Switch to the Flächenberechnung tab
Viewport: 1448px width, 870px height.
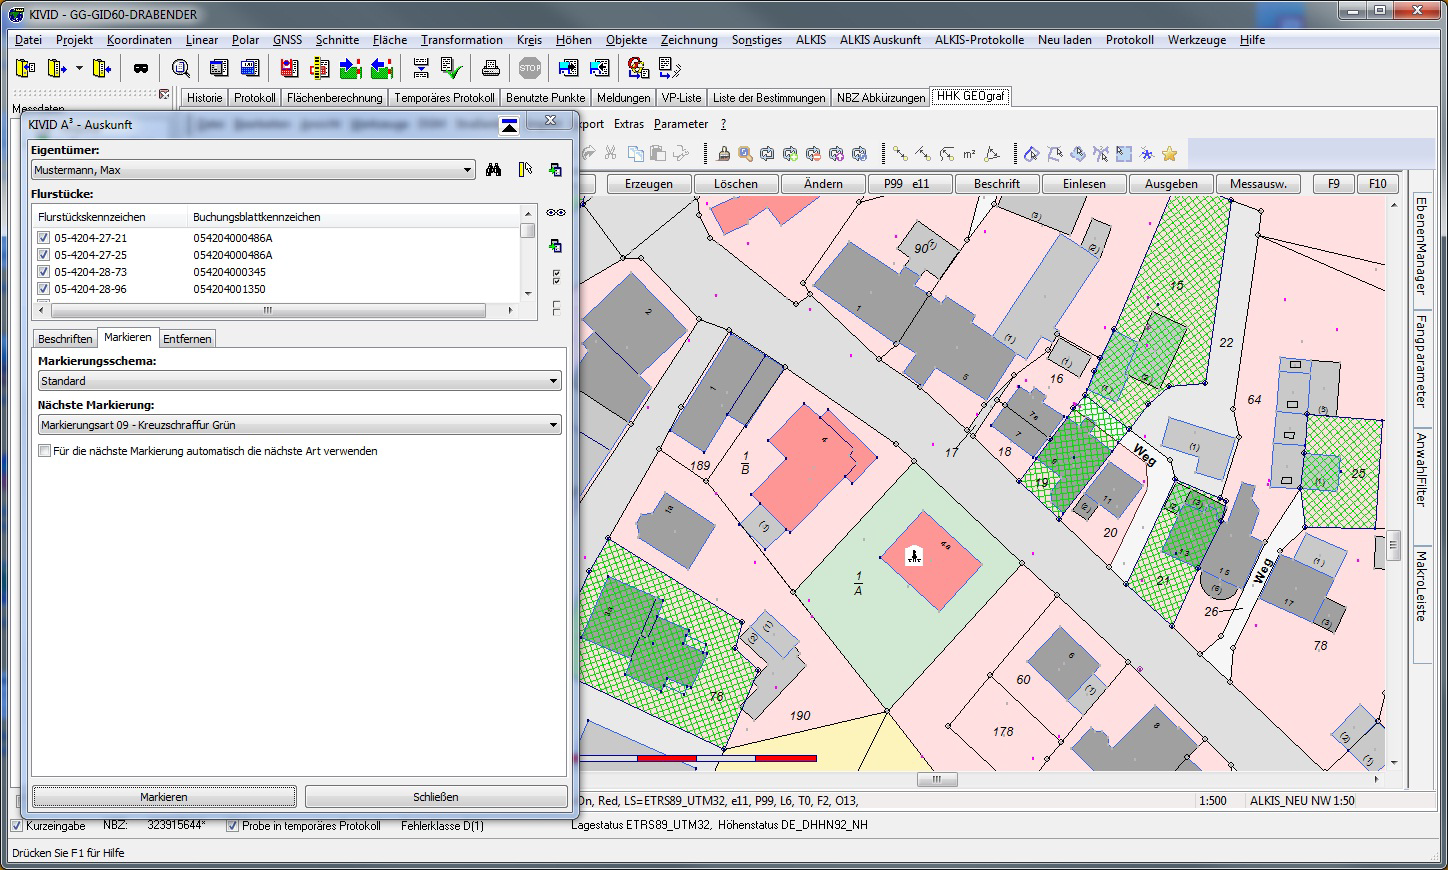334,98
